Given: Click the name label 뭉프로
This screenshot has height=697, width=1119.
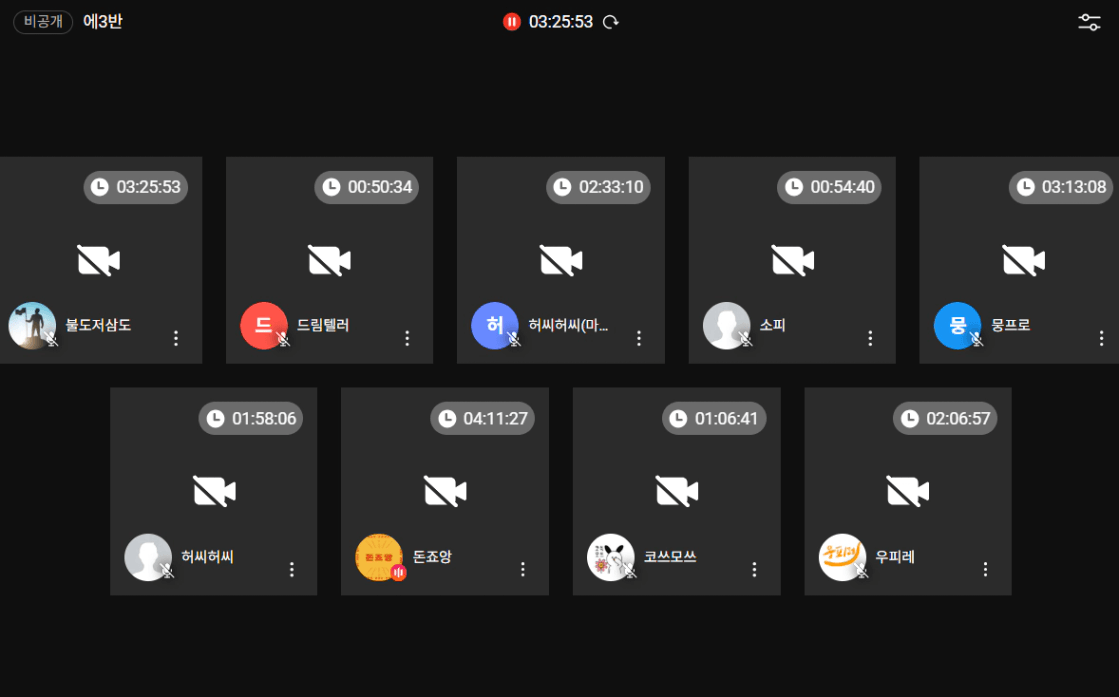Looking at the screenshot, I should click(x=1011, y=325).
